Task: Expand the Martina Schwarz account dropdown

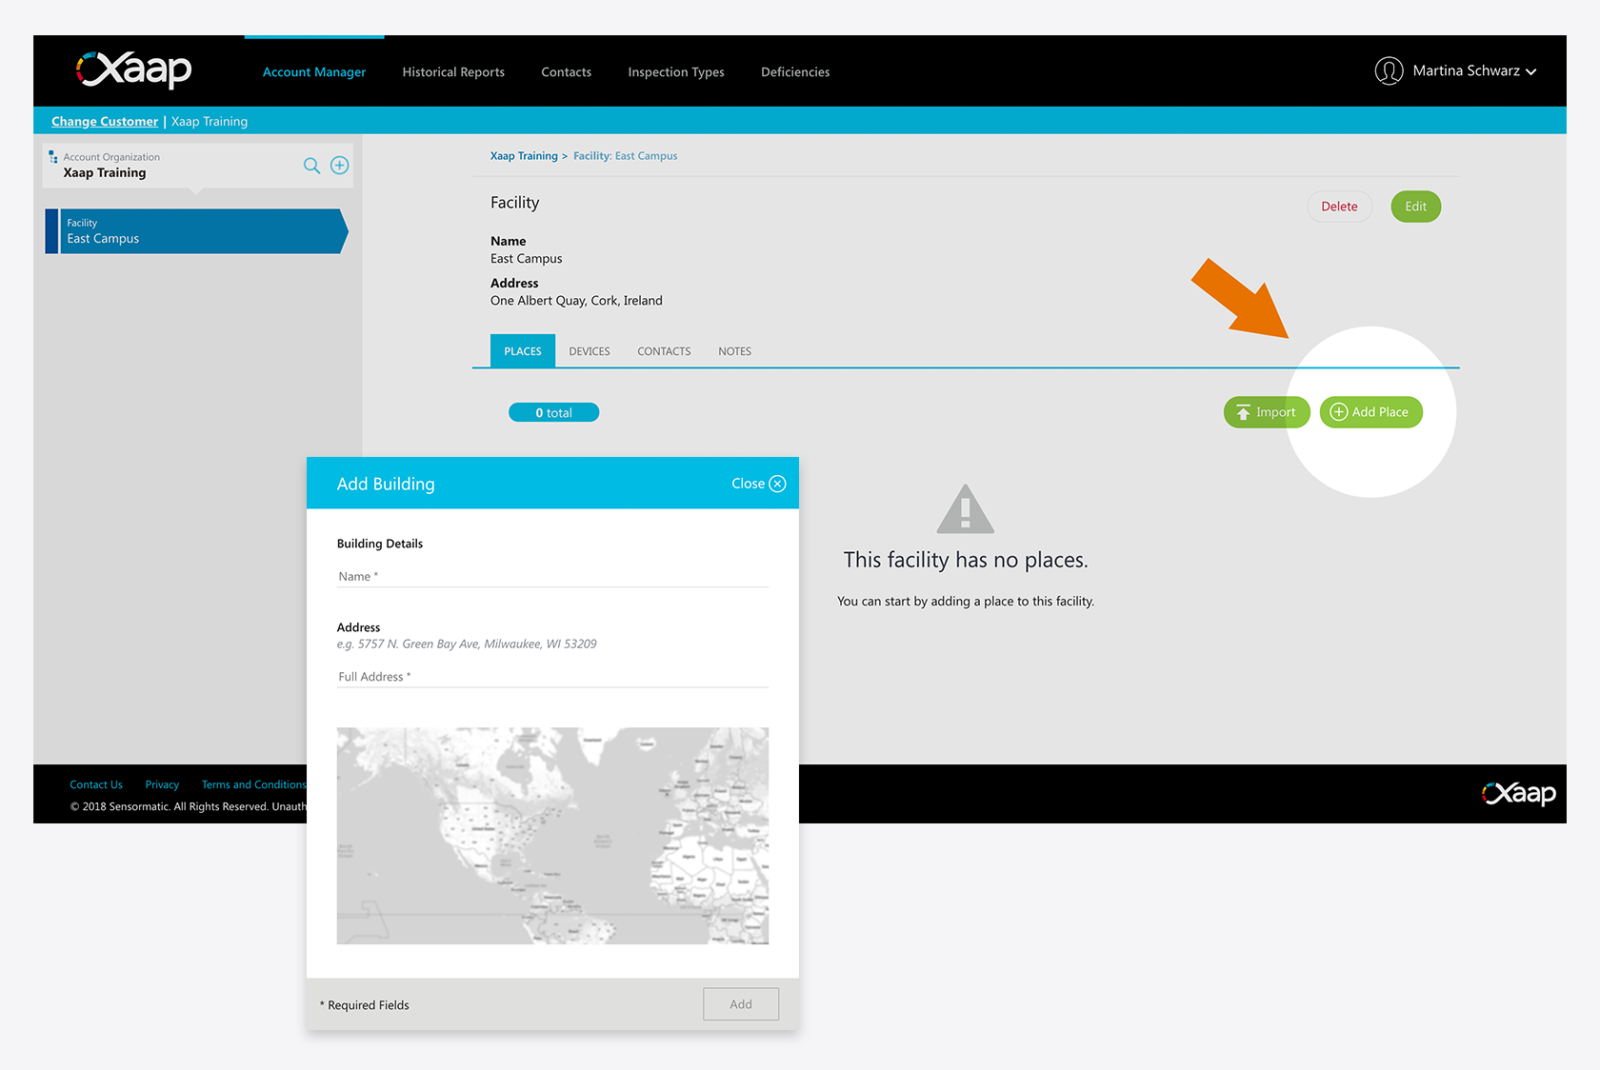Action: [x=1532, y=72]
